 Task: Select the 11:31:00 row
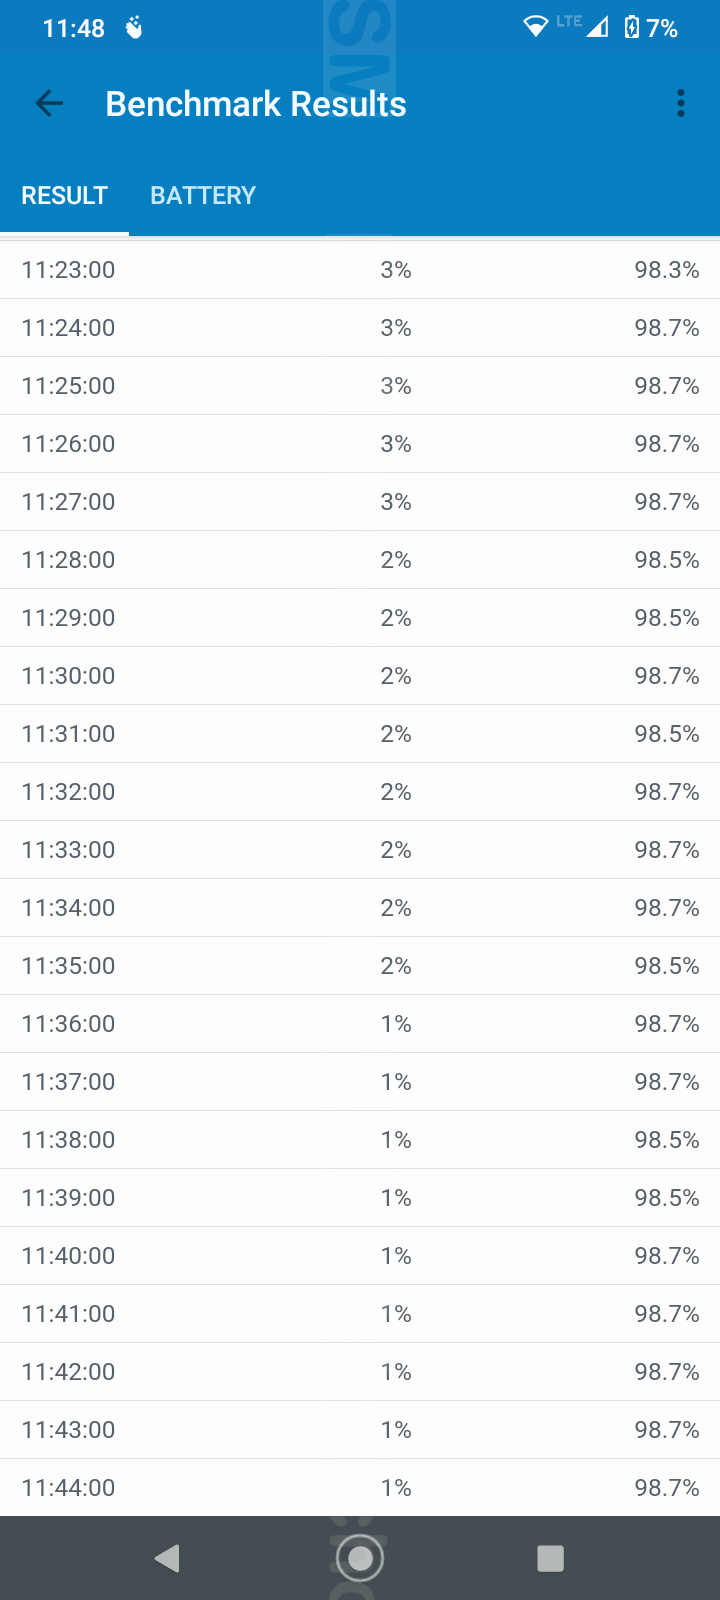[x=360, y=734]
